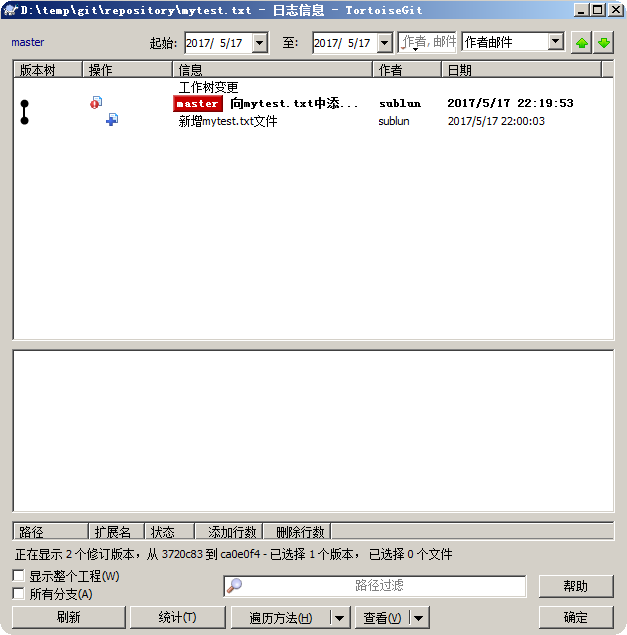
Task: Expand the 遍历方法(H) dropdown arrow
Action: point(339,618)
